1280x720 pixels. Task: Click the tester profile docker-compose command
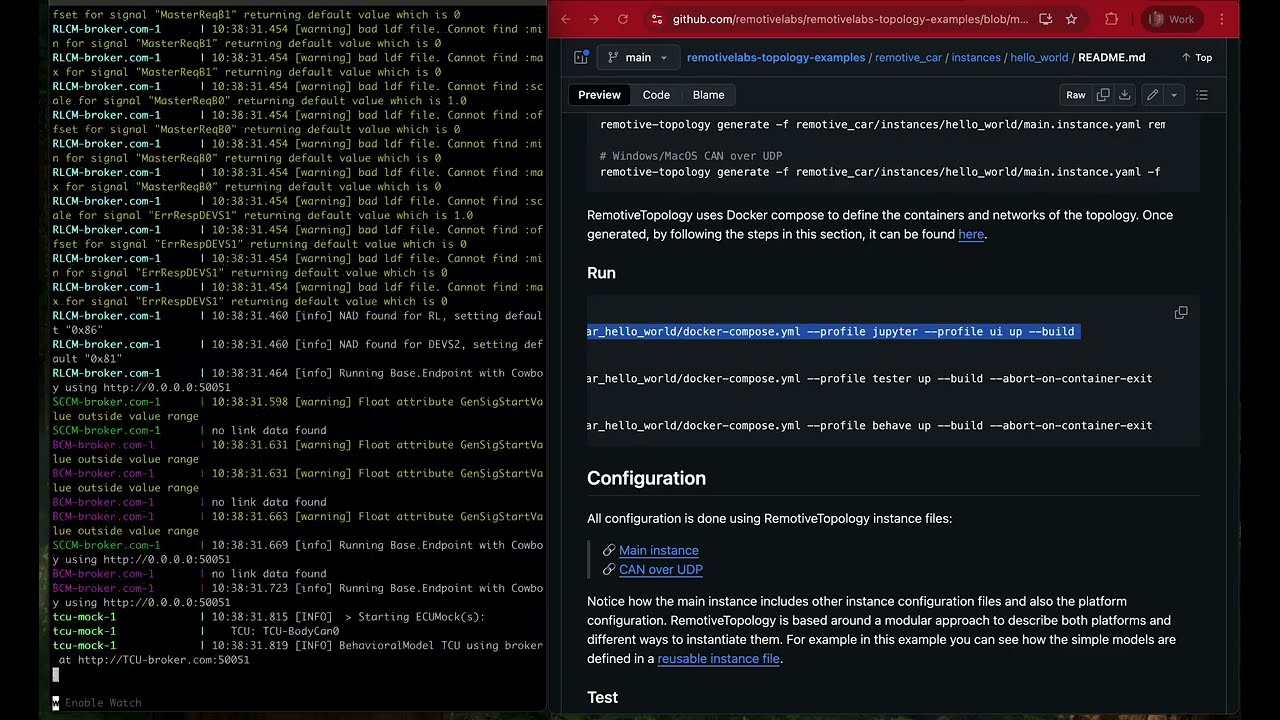click(870, 378)
